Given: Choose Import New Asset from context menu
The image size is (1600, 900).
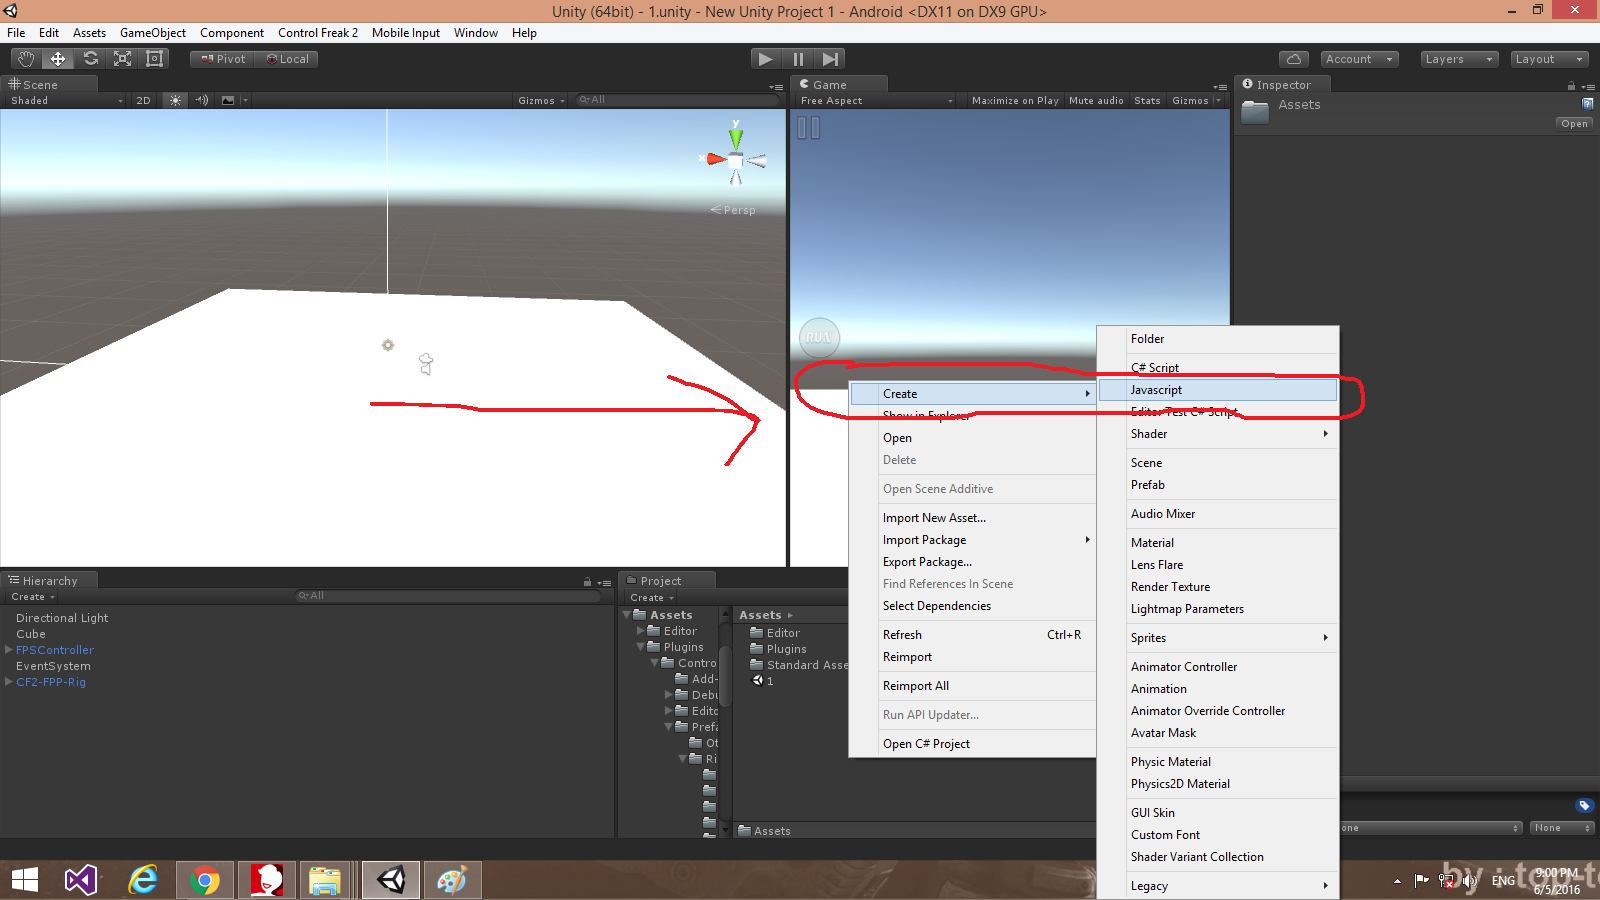Looking at the screenshot, I should pyautogui.click(x=972, y=518).
